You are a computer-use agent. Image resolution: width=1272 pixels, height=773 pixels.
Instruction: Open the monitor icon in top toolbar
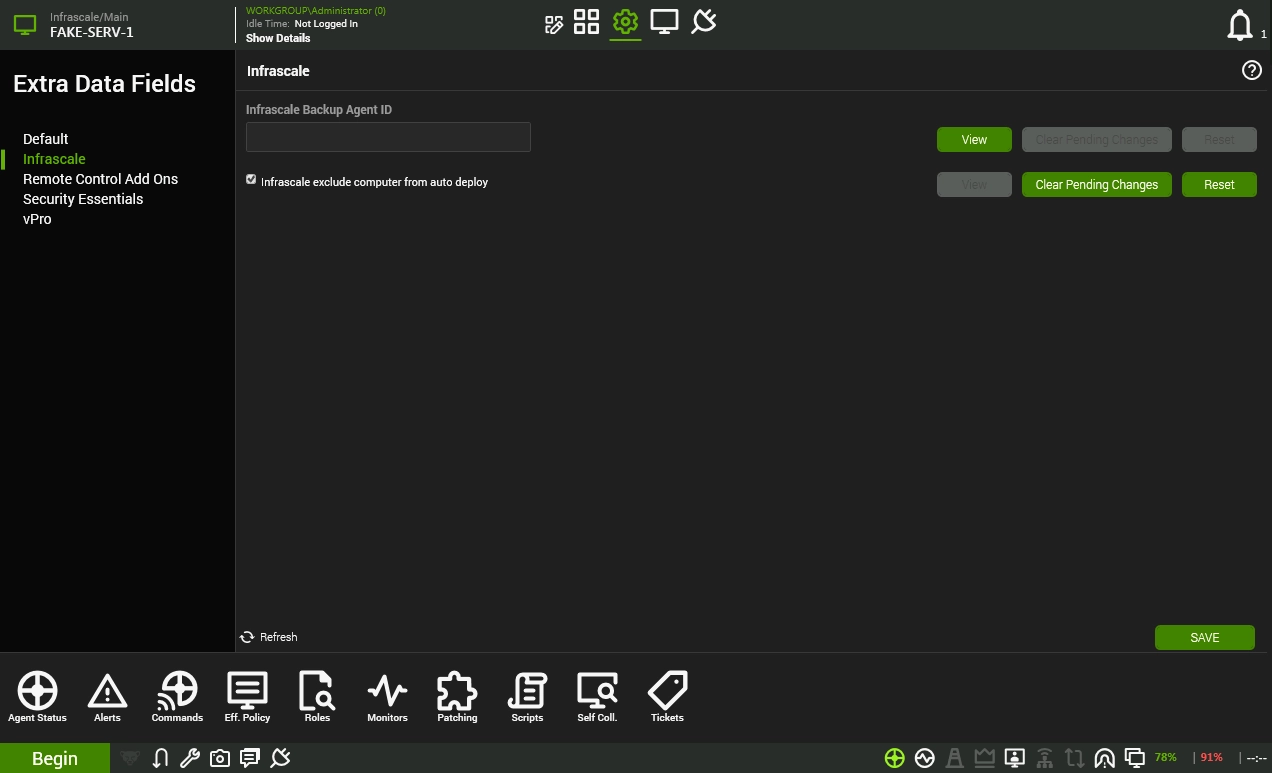coord(664,22)
